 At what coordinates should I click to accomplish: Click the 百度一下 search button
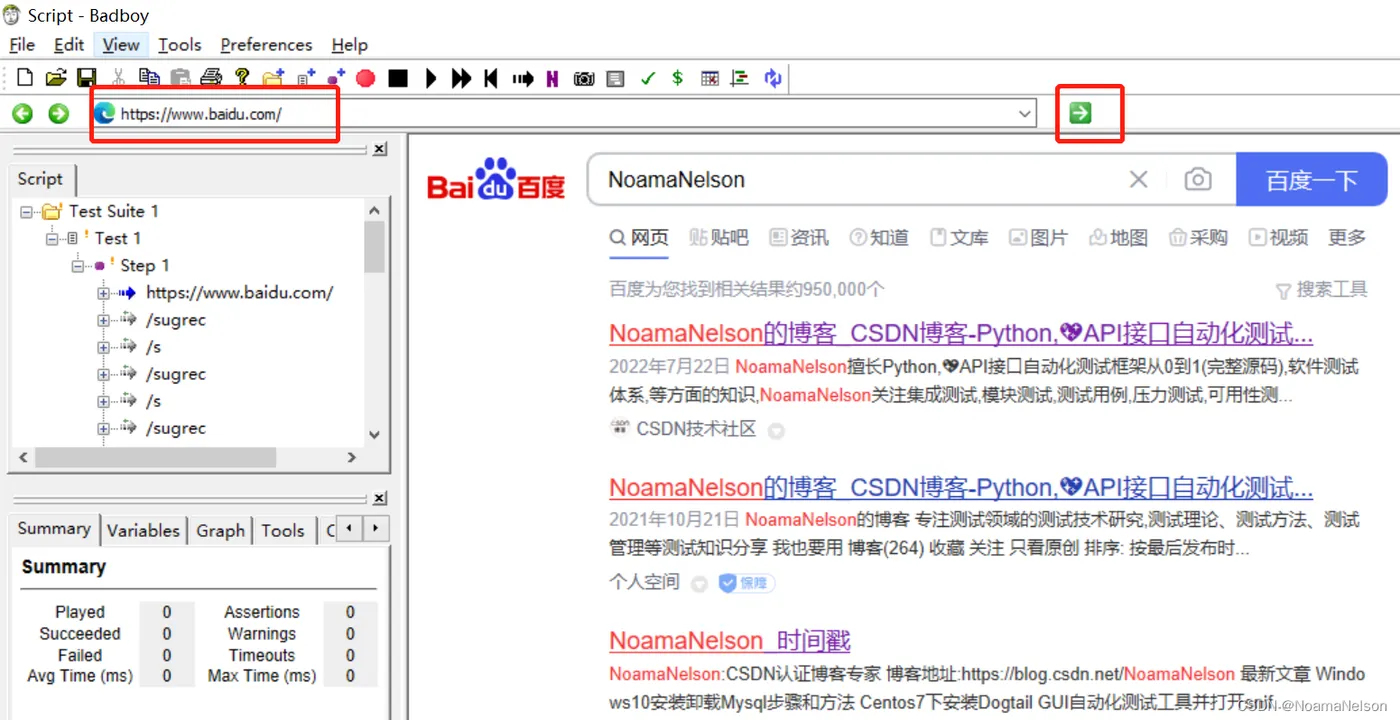[1311, 180]
